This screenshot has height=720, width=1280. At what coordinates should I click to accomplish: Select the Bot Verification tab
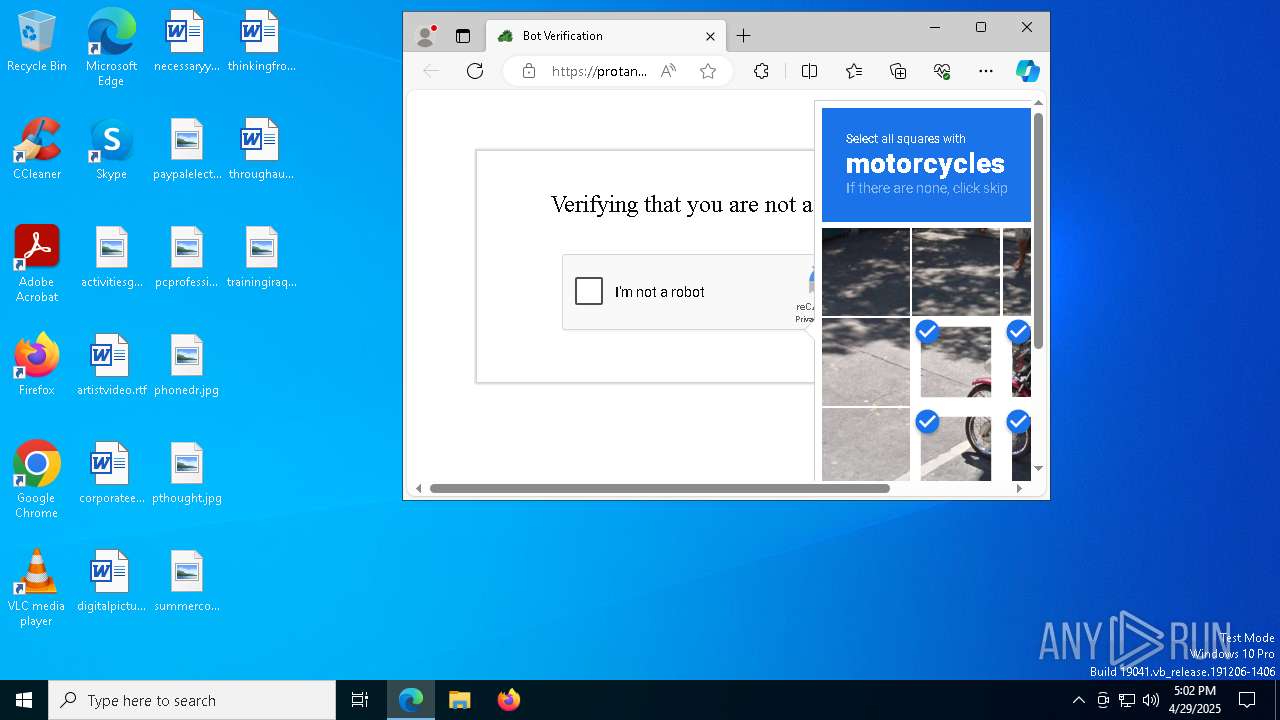pyautogui.click(x=606, y=36)
